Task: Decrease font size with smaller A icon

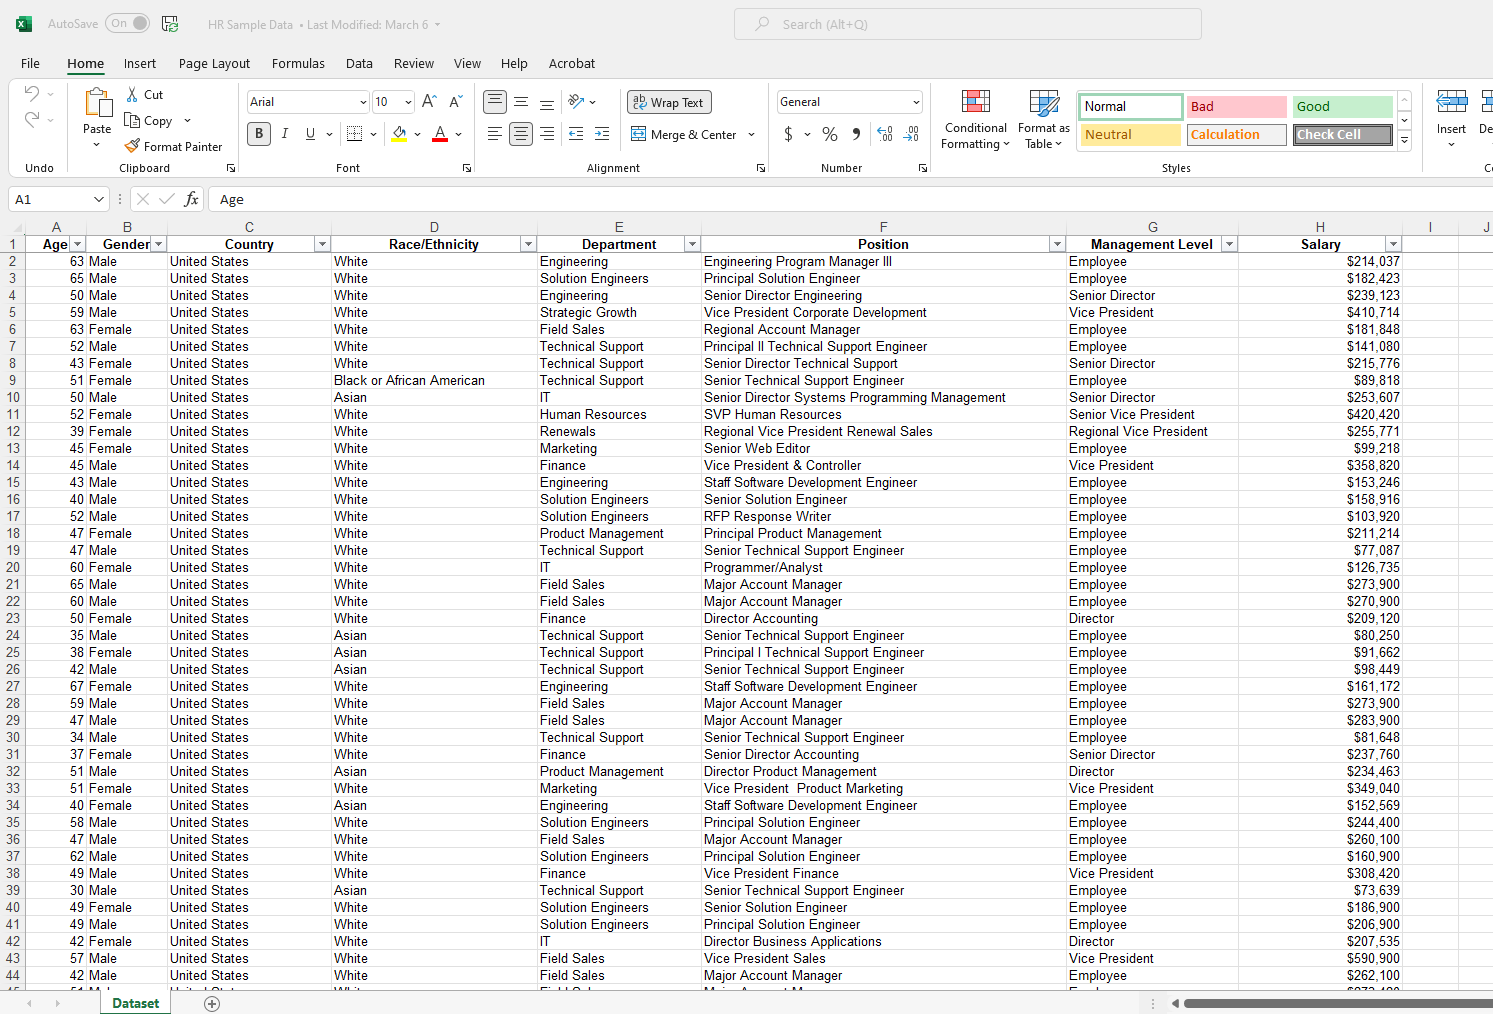Action: click(455, 101)
